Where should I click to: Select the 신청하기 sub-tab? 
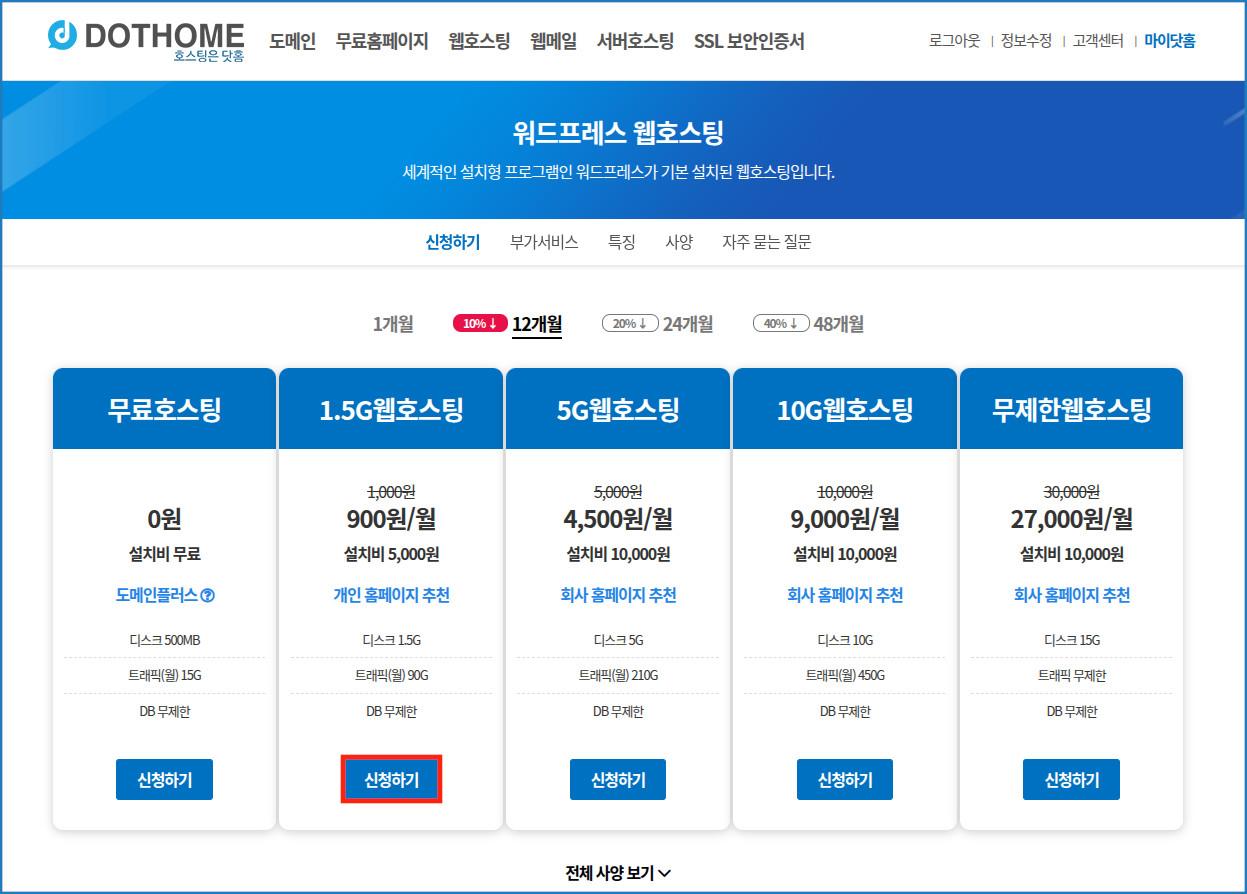click(x=453, y=242)
